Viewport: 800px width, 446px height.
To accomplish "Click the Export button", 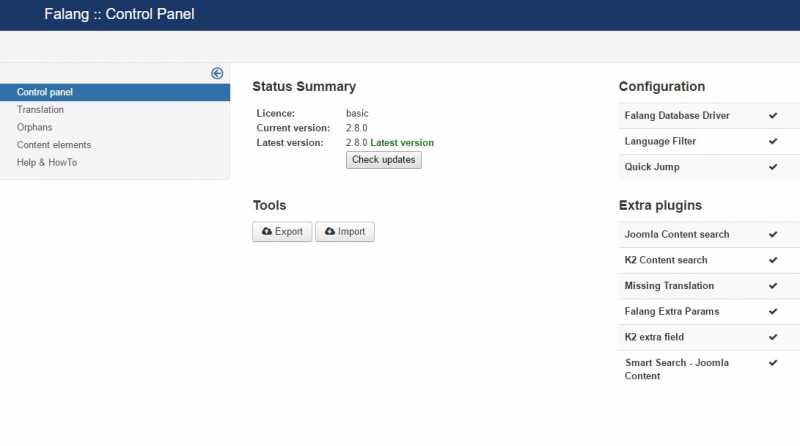I will (282, 232).
